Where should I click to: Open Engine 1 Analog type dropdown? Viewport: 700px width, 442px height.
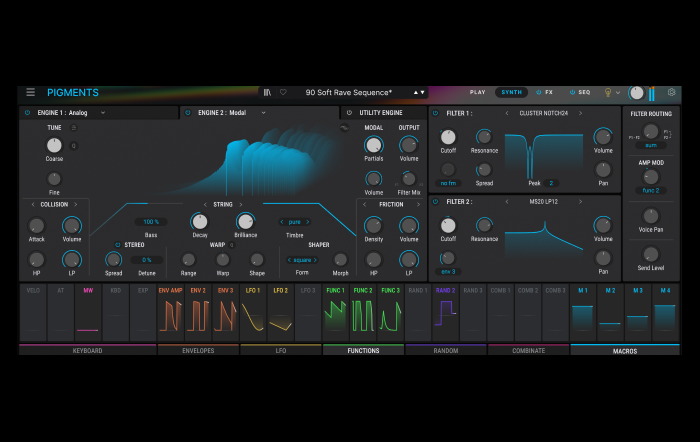coord(103,113)
